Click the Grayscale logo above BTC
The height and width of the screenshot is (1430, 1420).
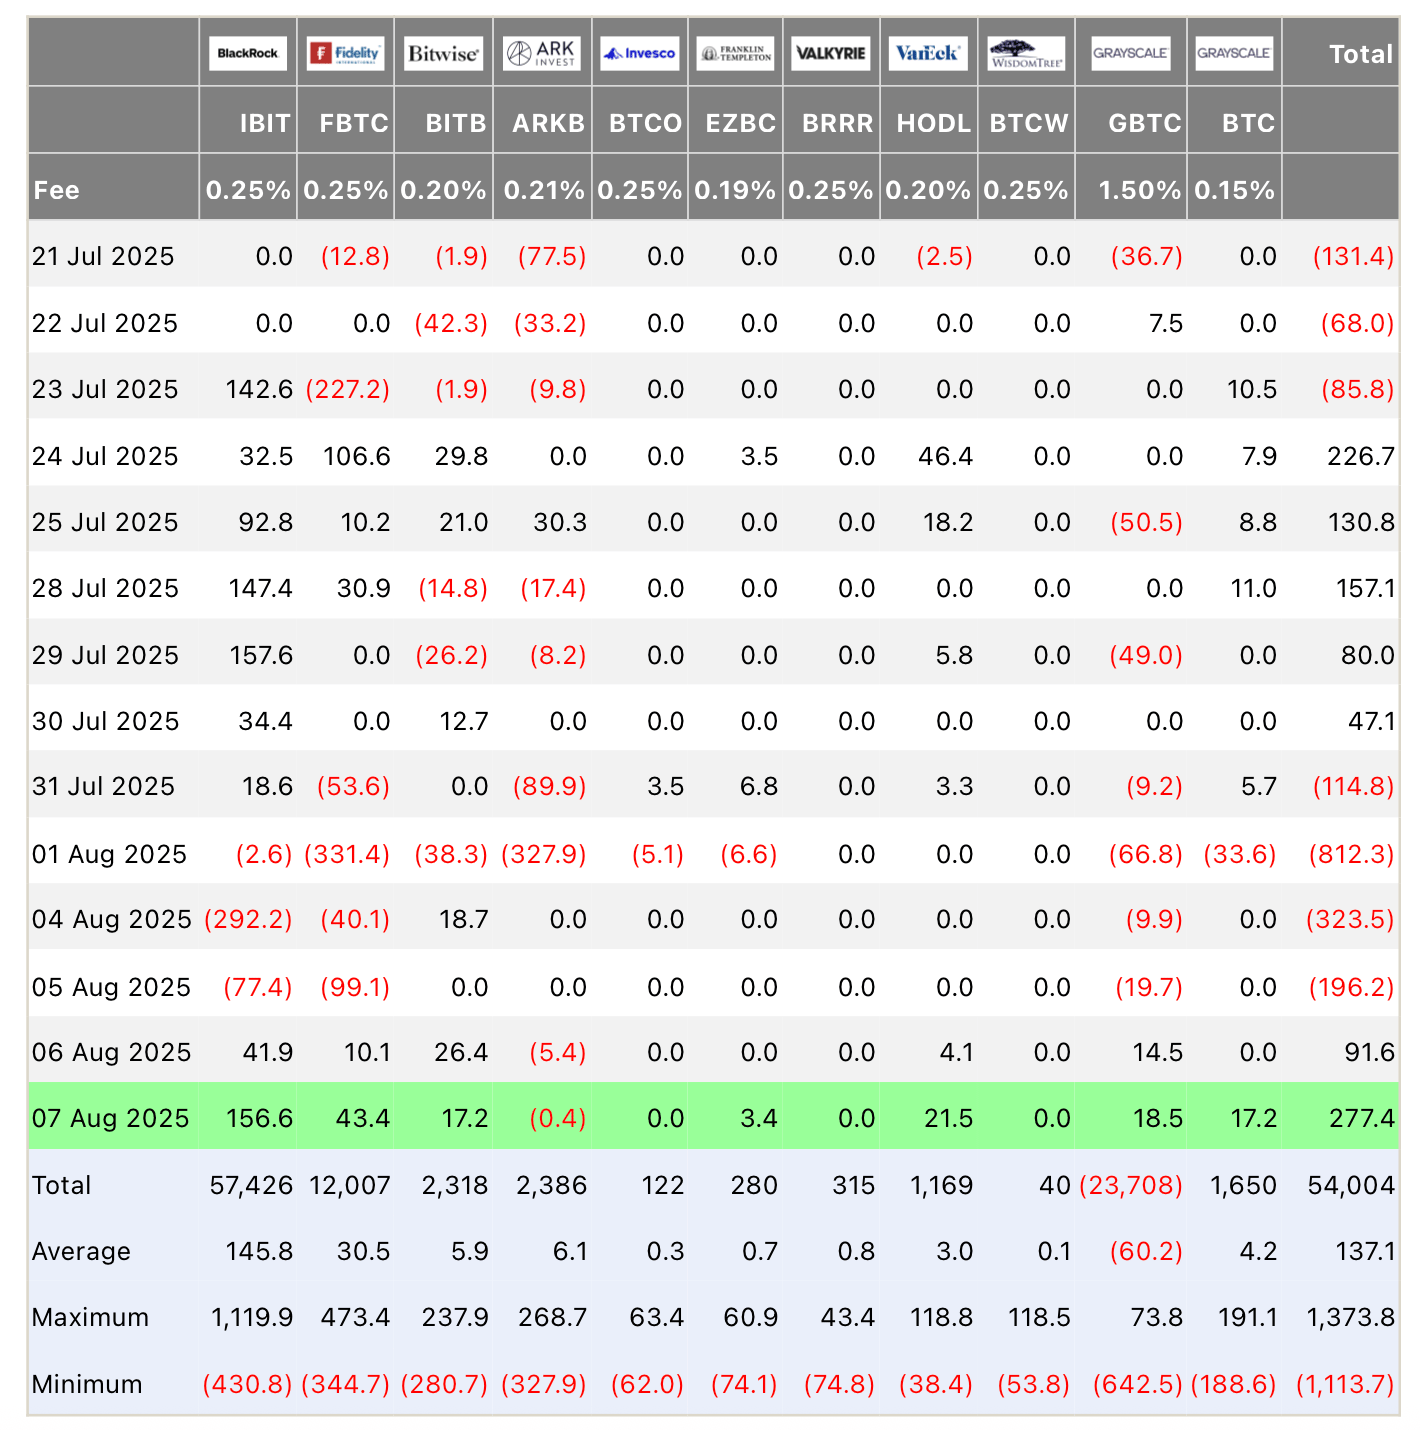point(1234,53)
